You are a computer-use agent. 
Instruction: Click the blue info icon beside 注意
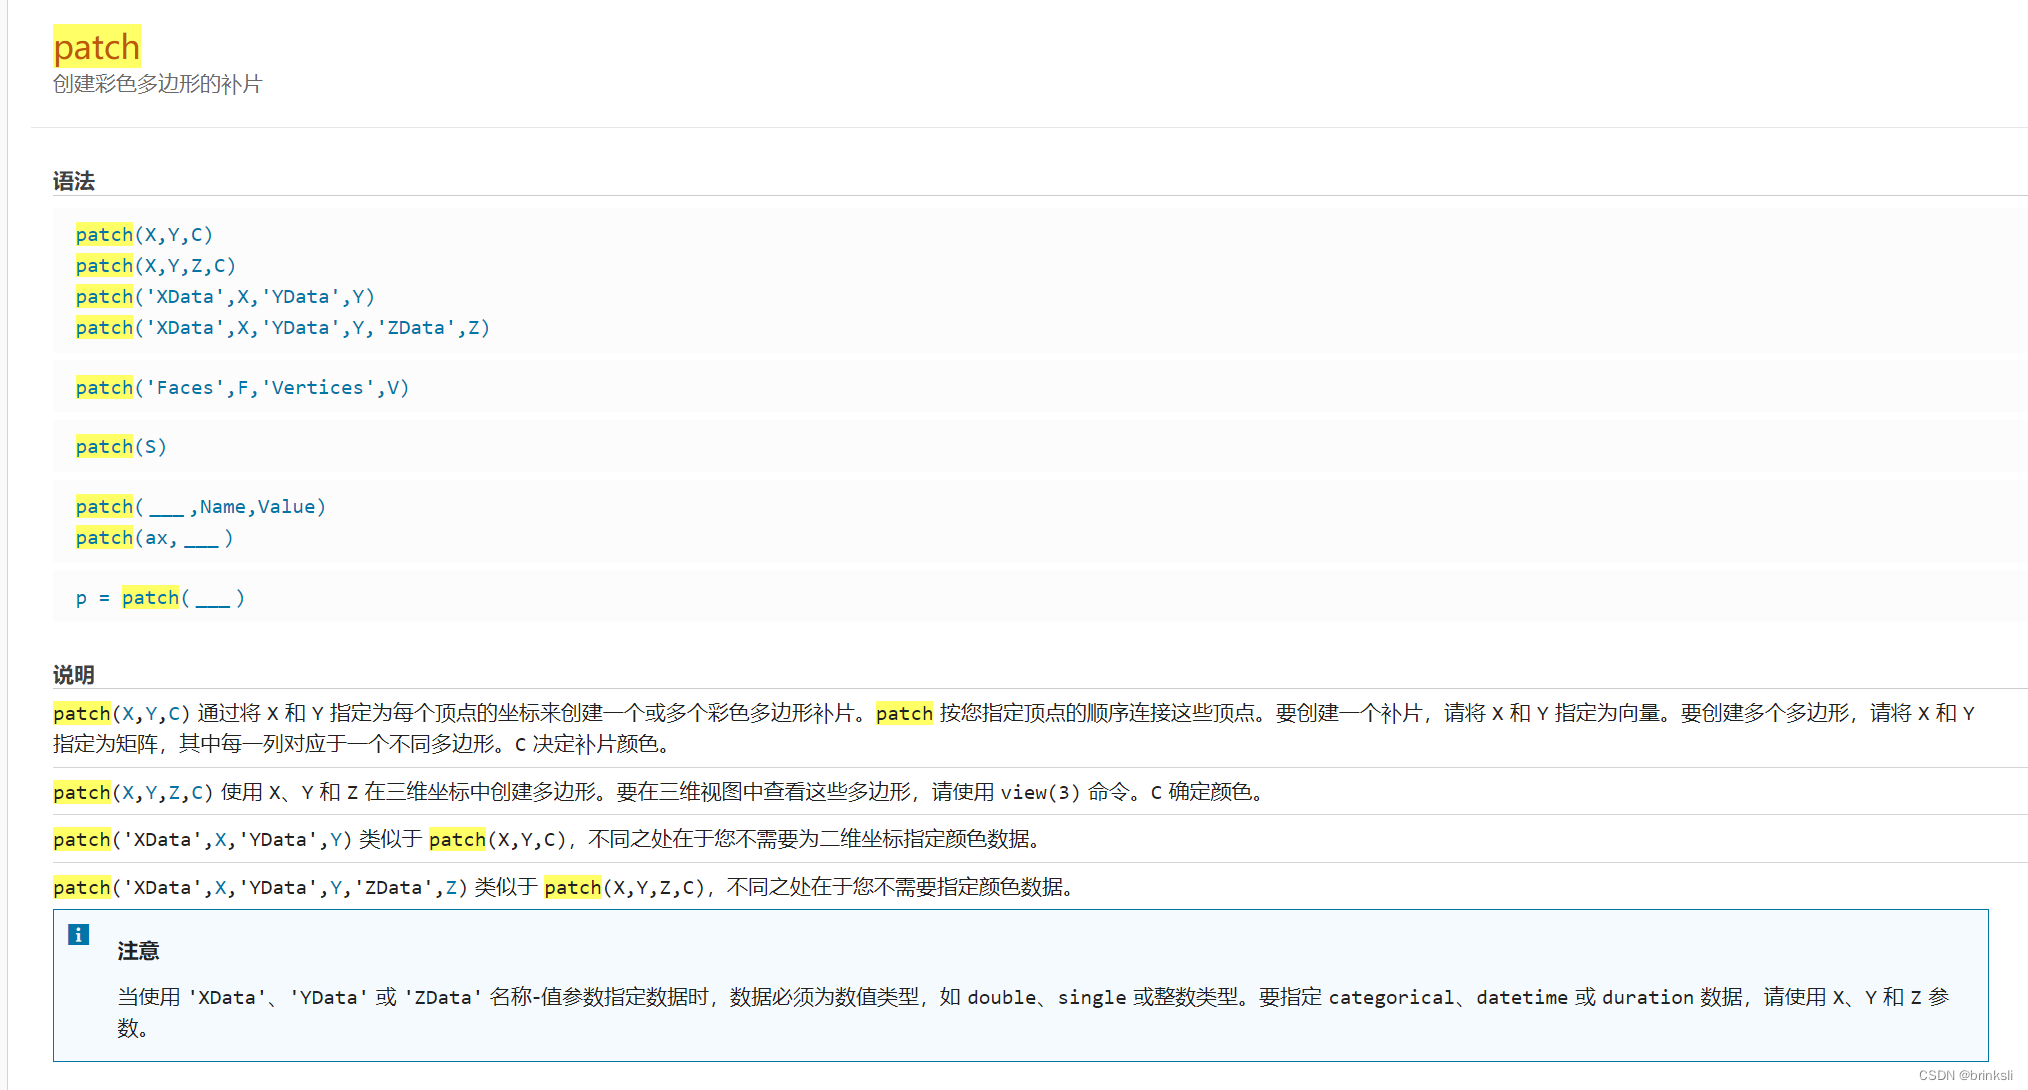point(78,935)
